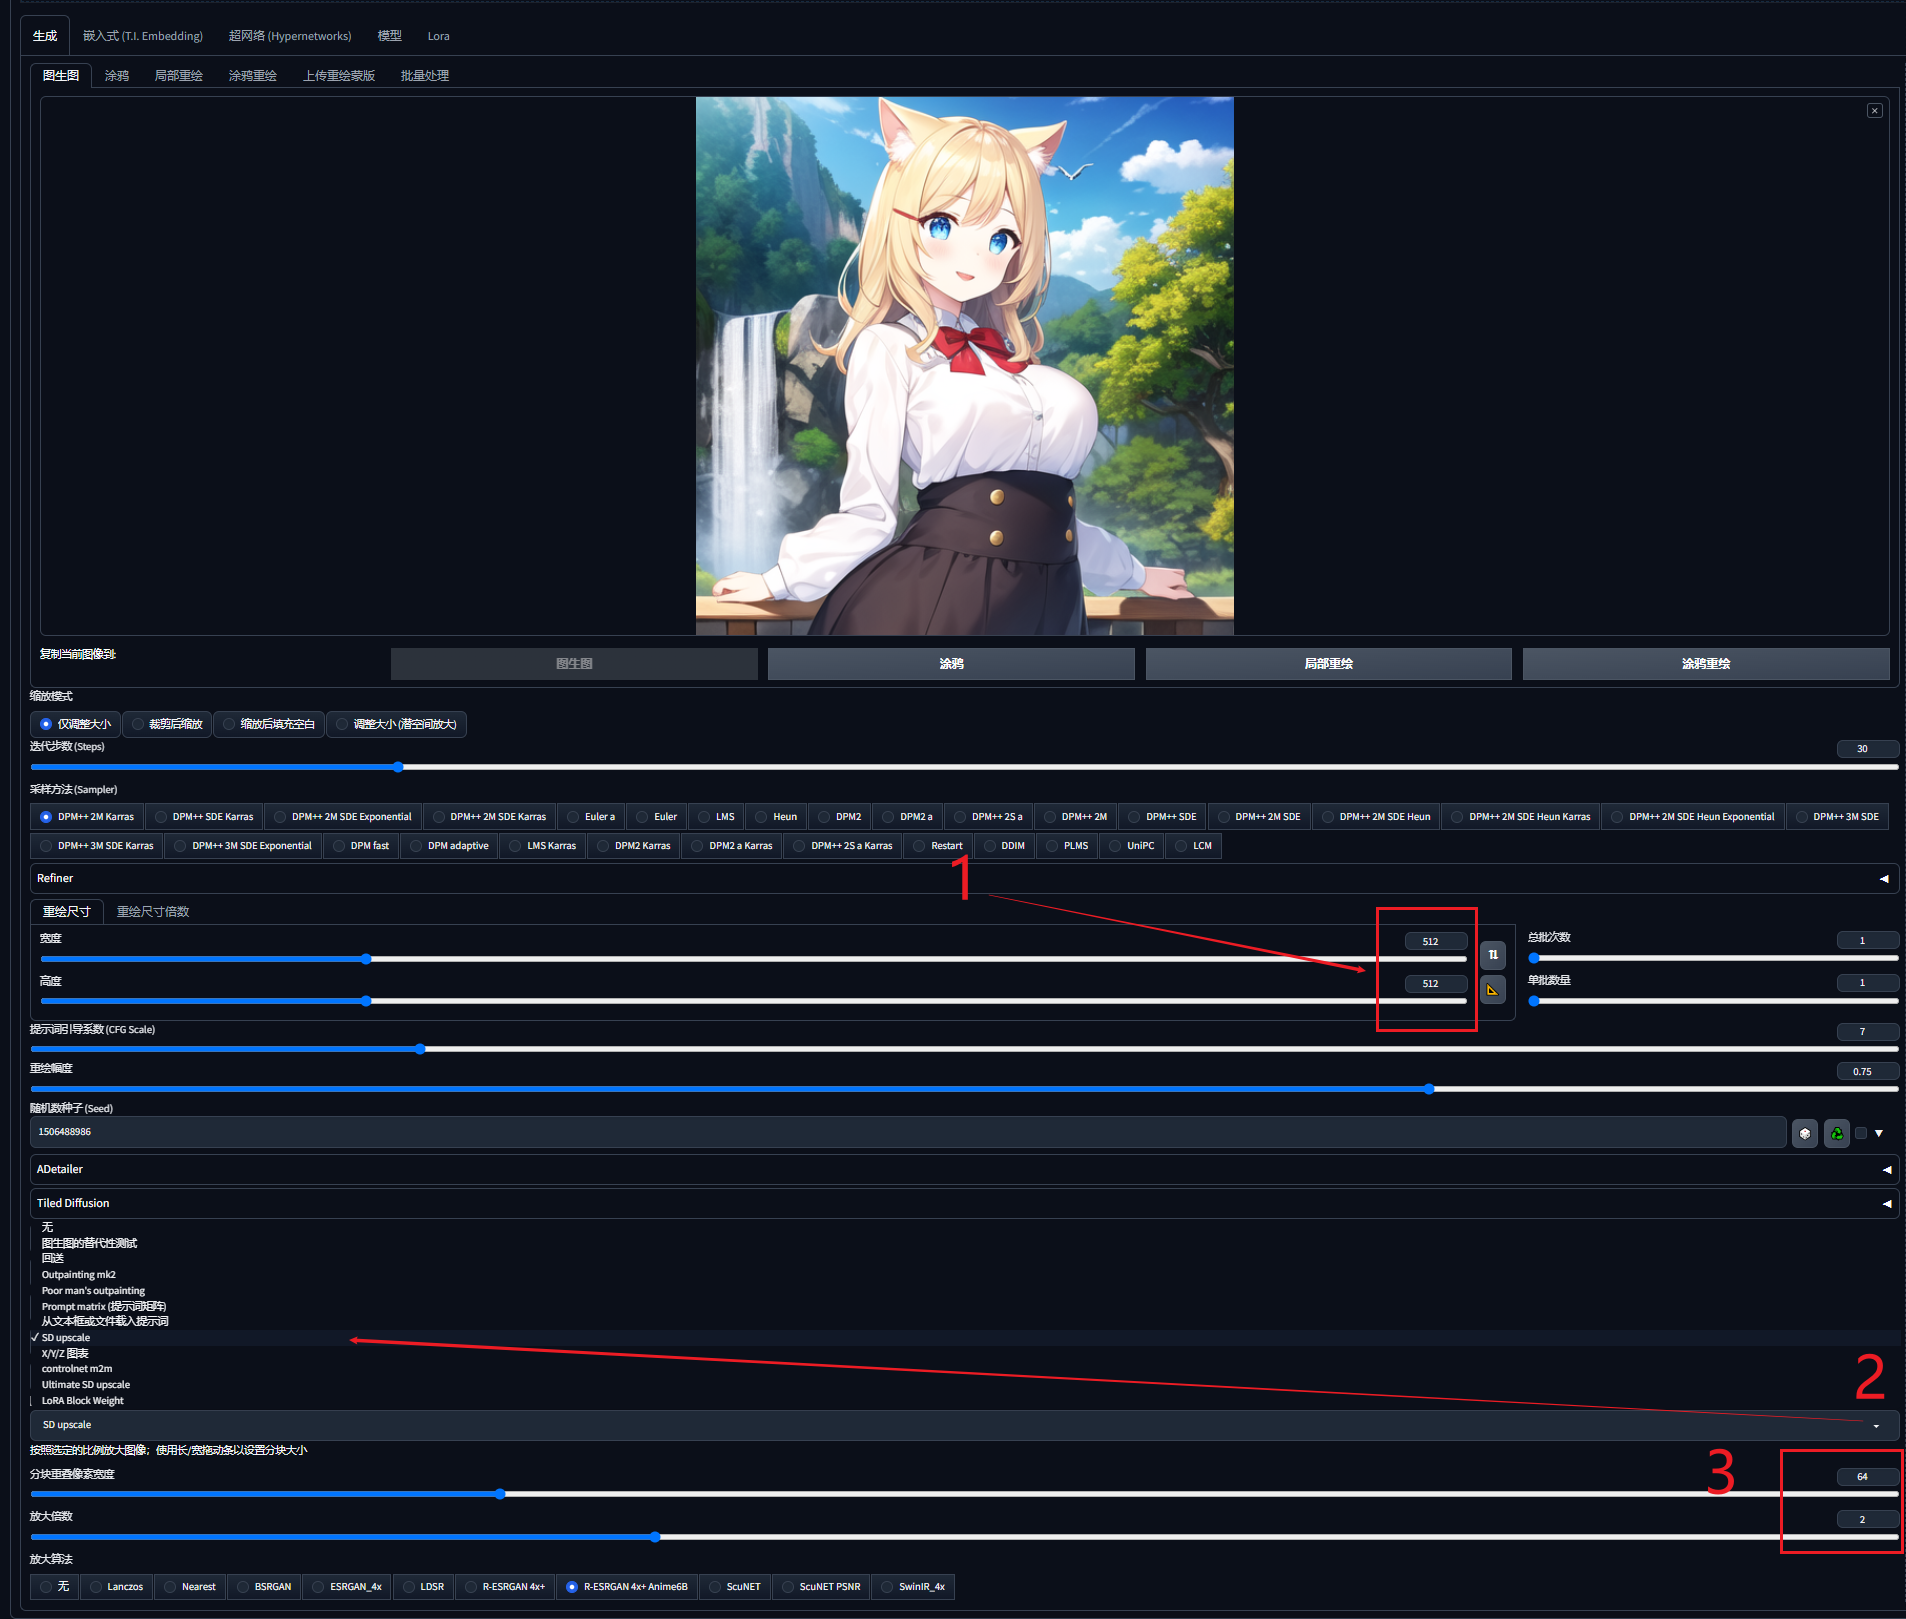Viewport: 1906px width, 1619px height.
Task: Click the tile overlap value field
Action: (x=1867, y=1477)
